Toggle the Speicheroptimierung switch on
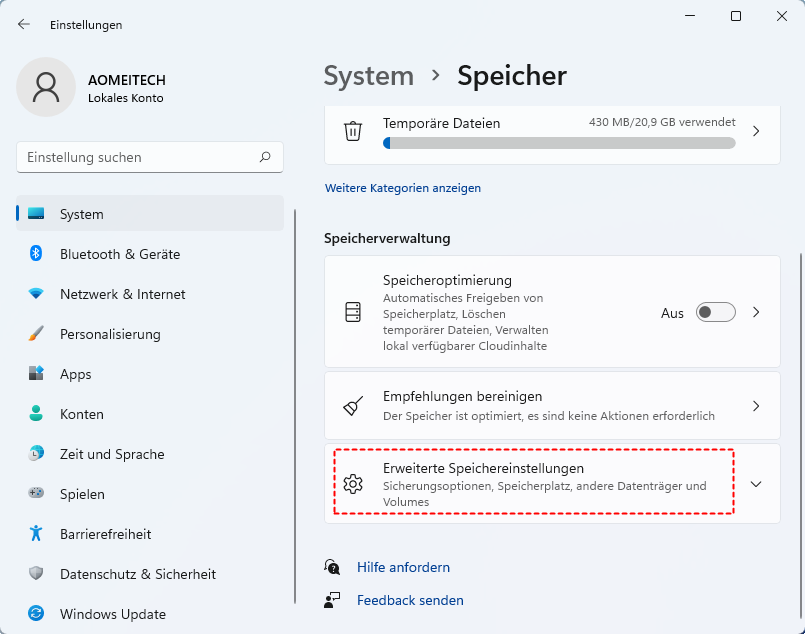The image size is (805, 634). pos(716,312)
